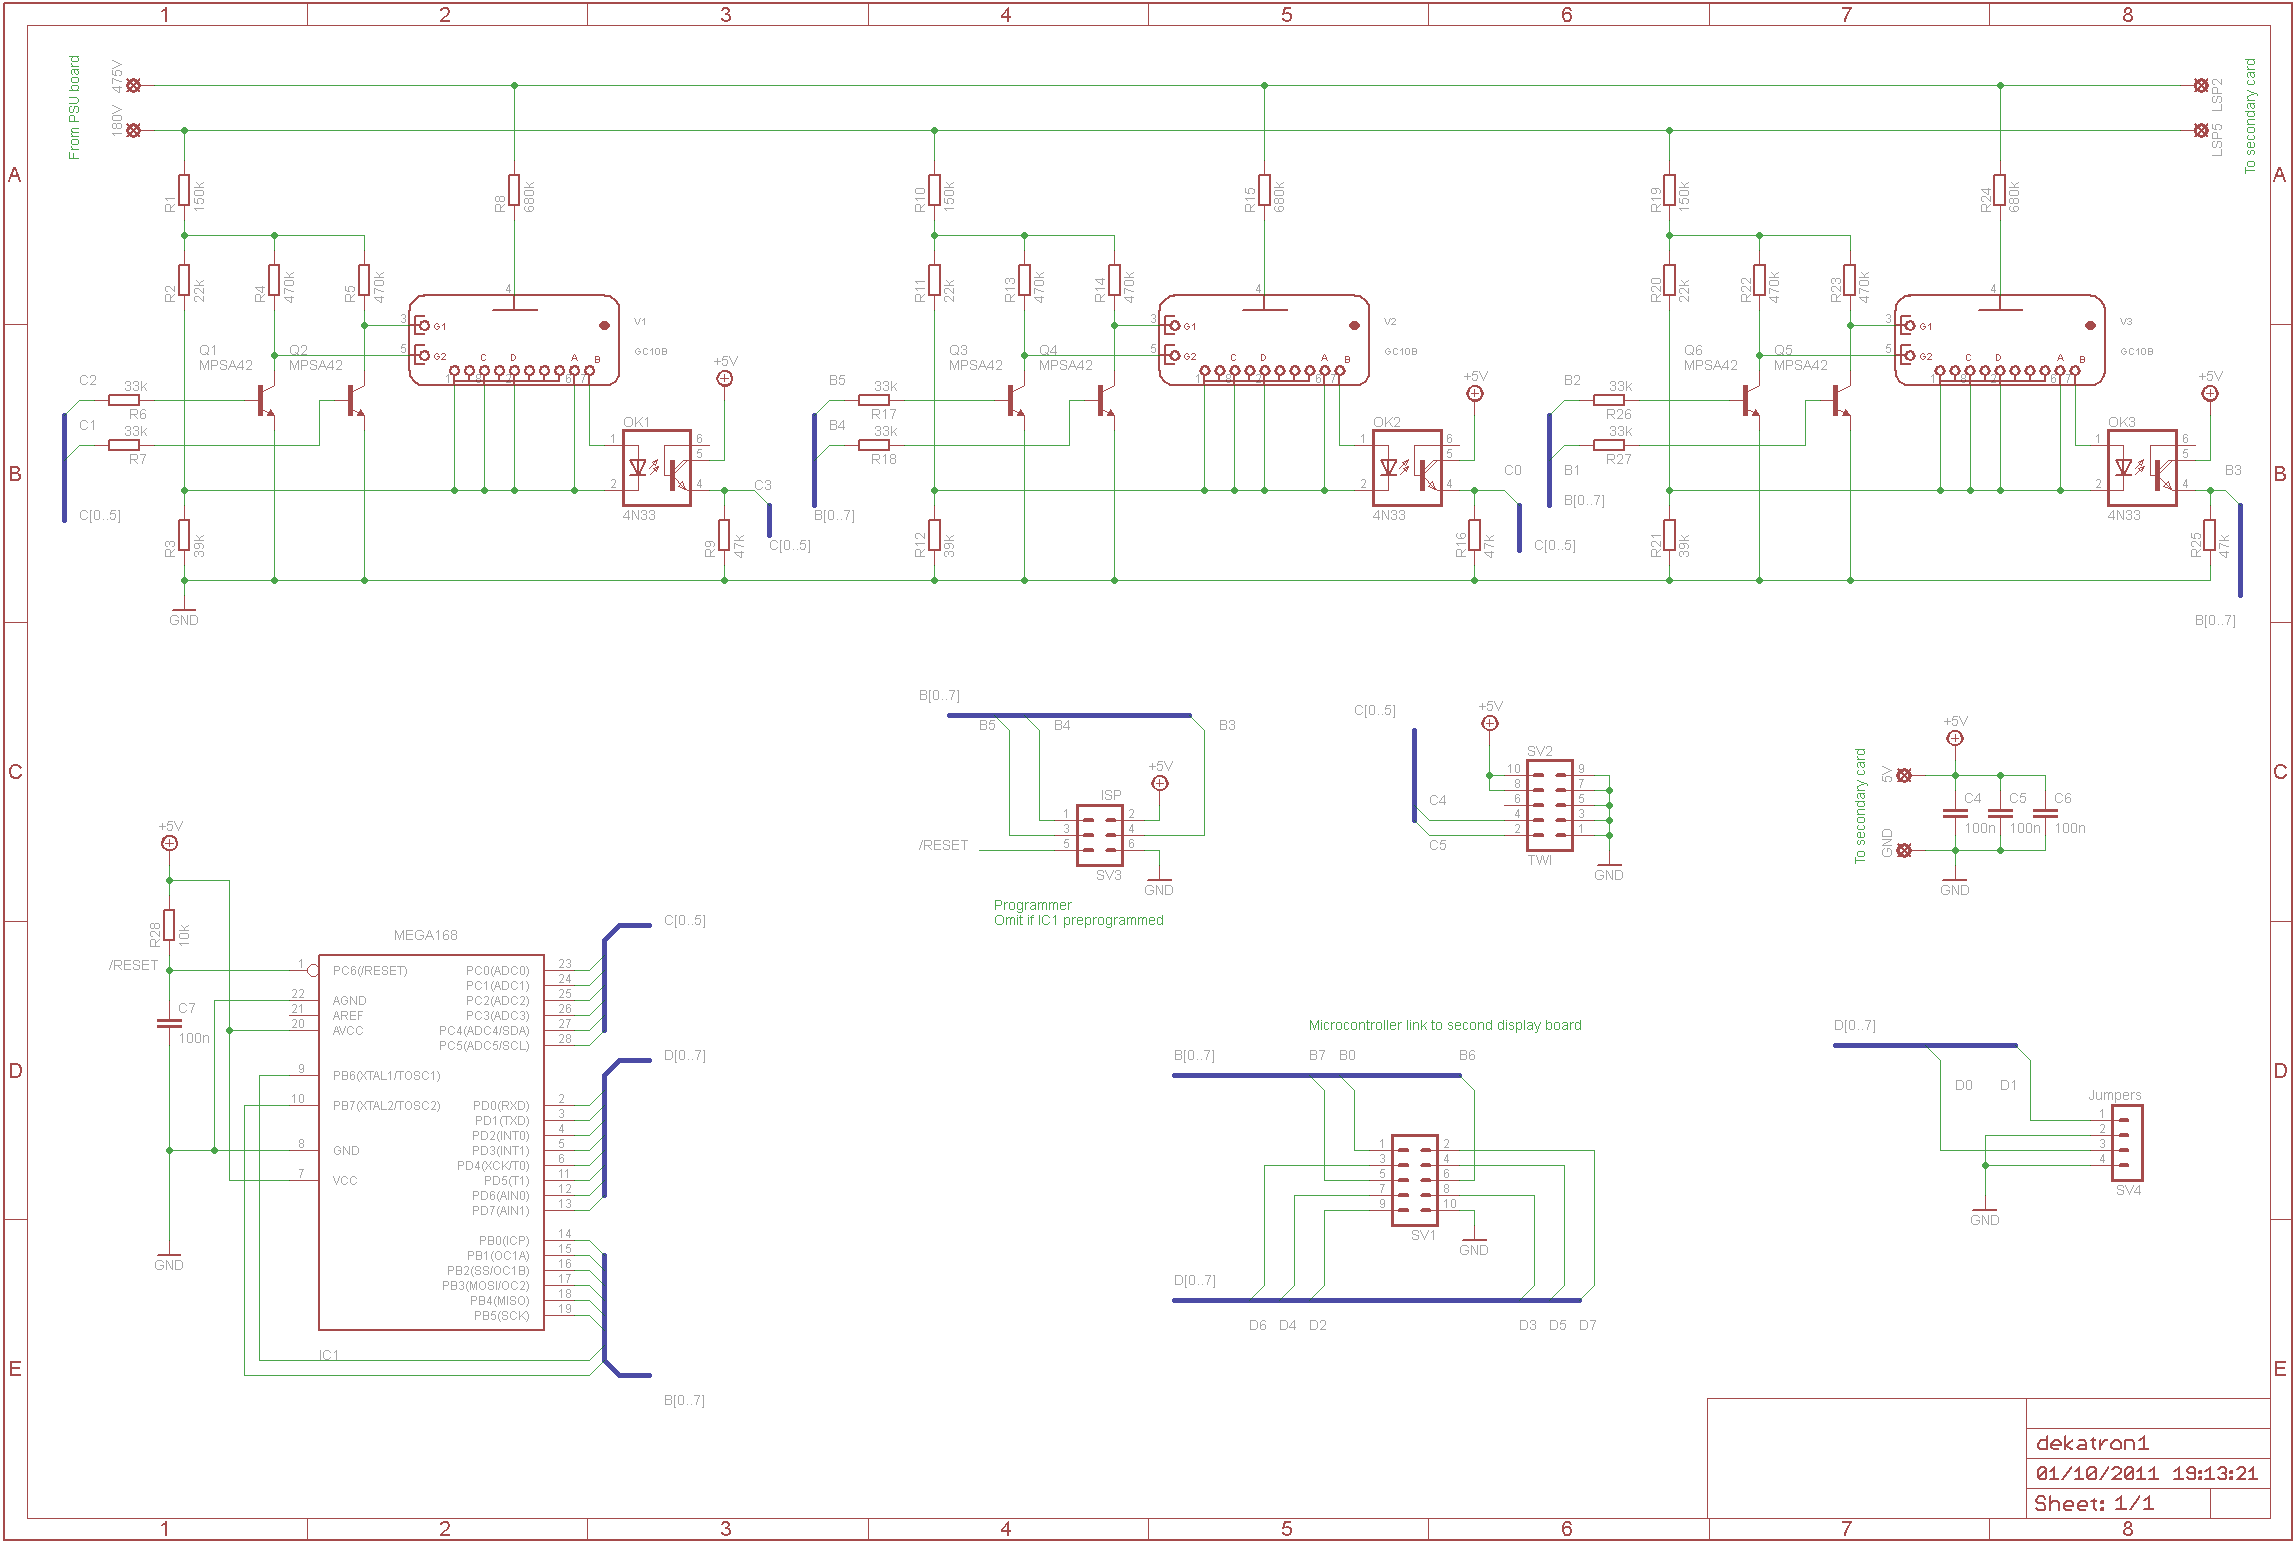Image resolution: width=2295 pixels, height=1545 pixels.
Task: Click capacitor C7 100n symbol
Action: (x=169, y=1023)
